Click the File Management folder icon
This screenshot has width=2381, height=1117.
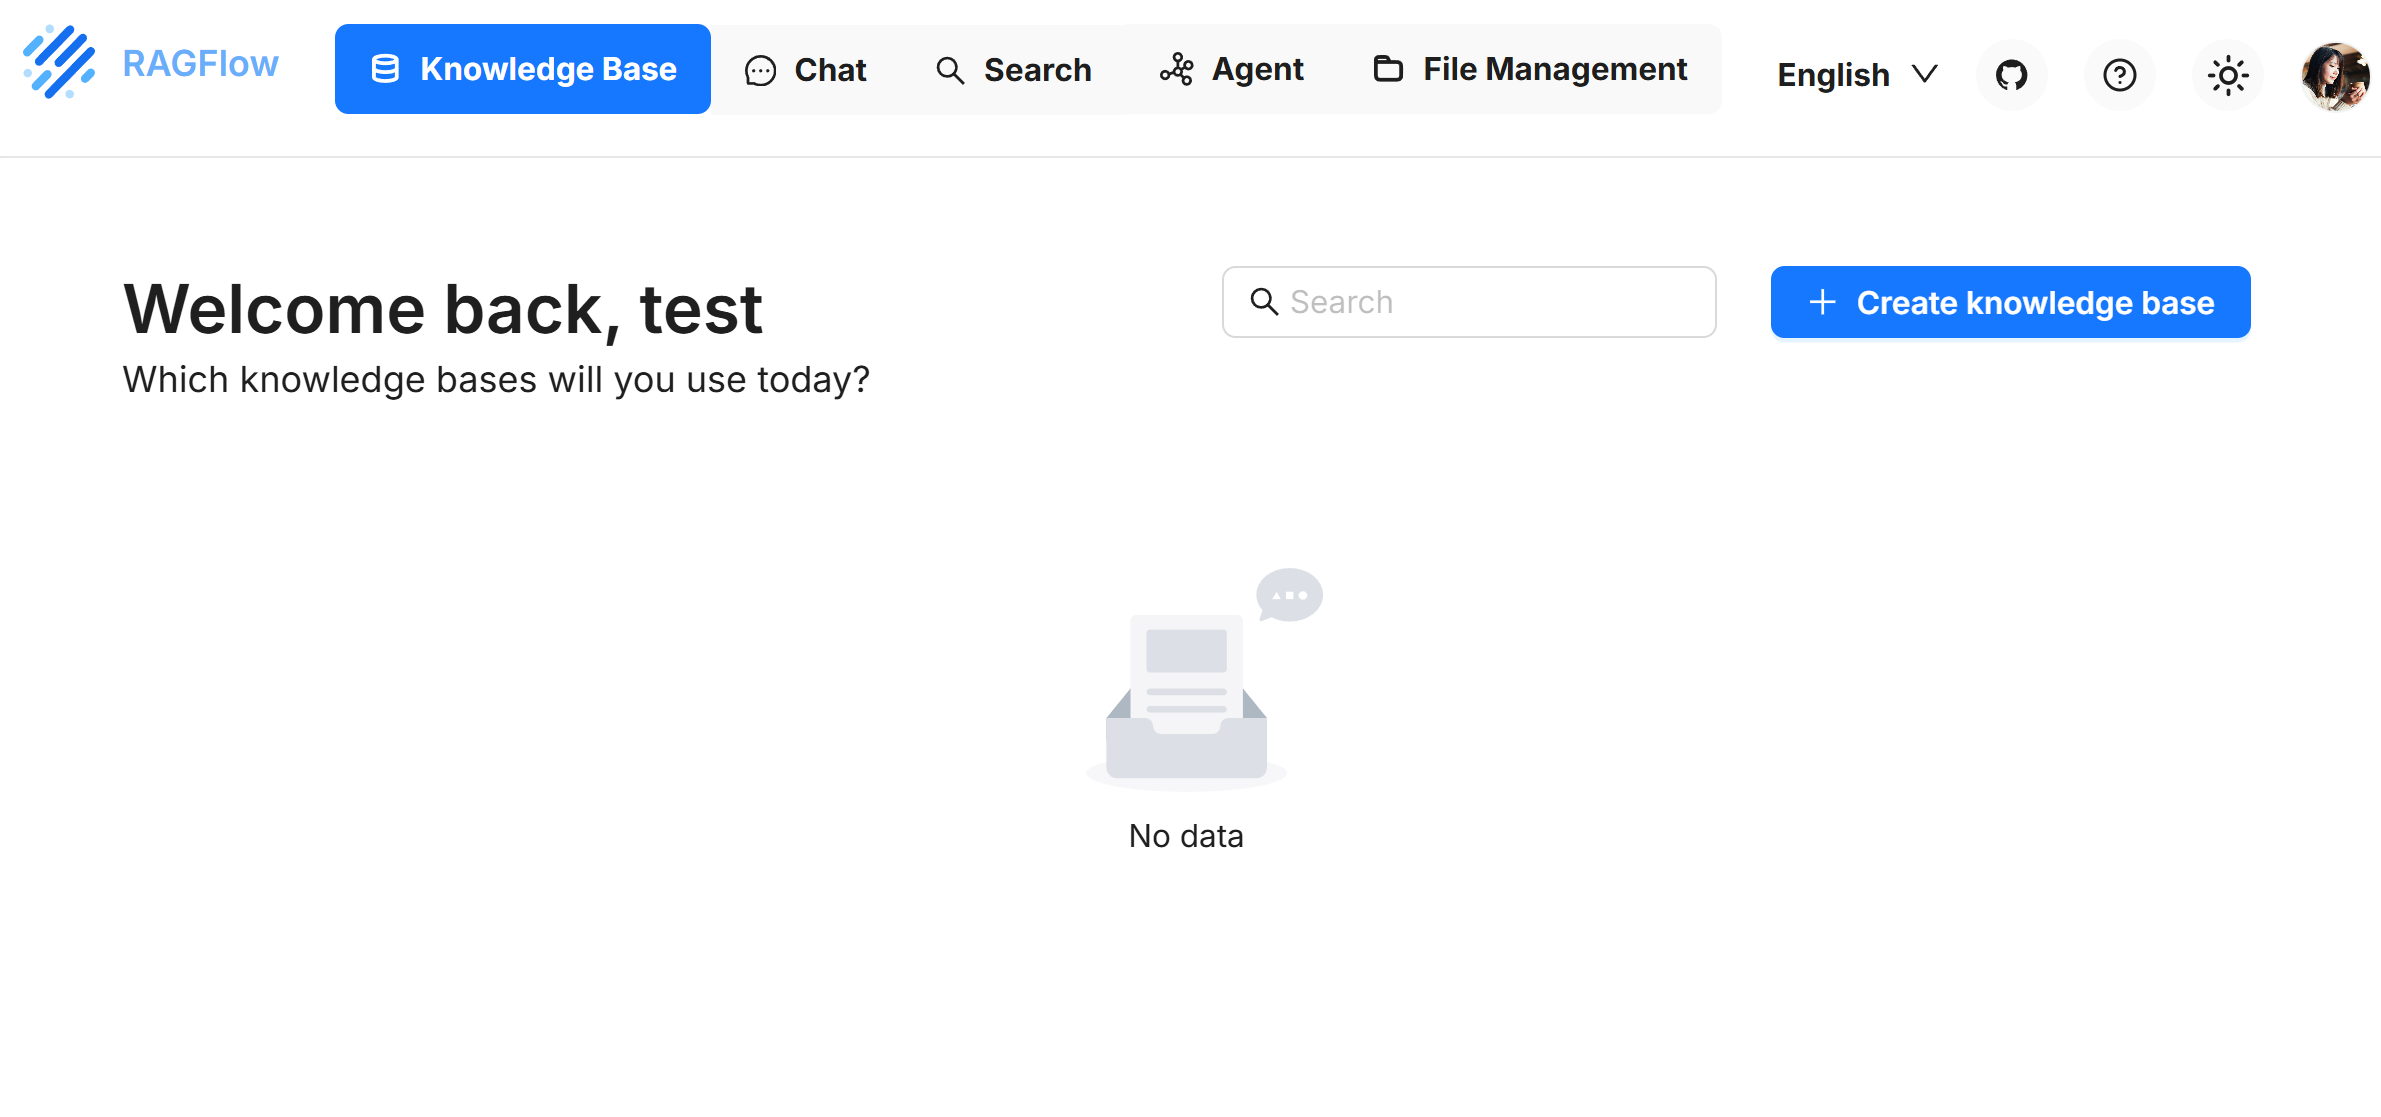pyautogui.click(x=1388, y=68)
